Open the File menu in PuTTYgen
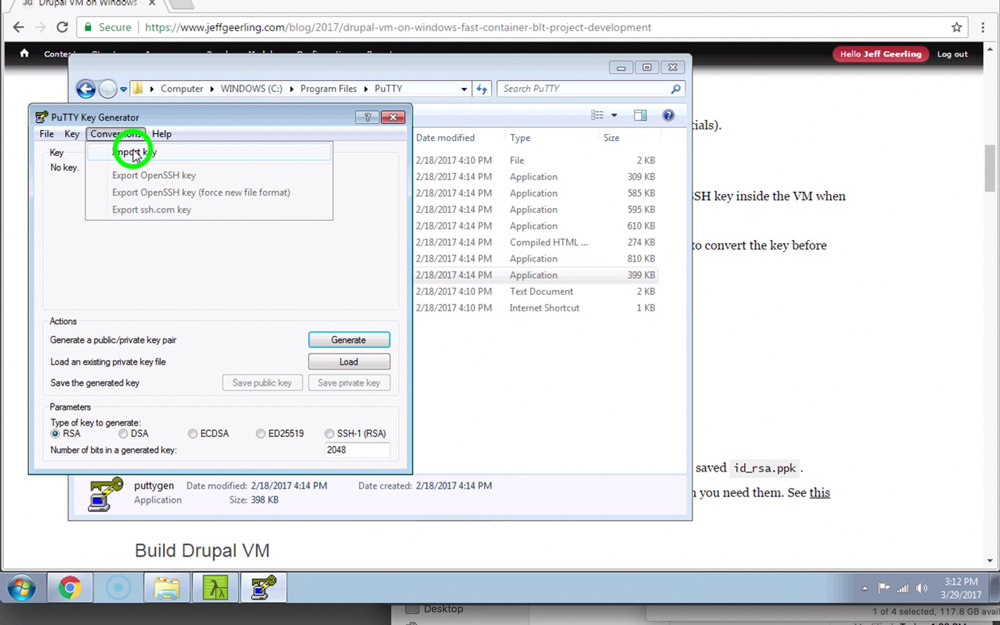Image resolution: width=1000 pixels, height=625 pixels. pyautogui.click(x=47, y=134)
